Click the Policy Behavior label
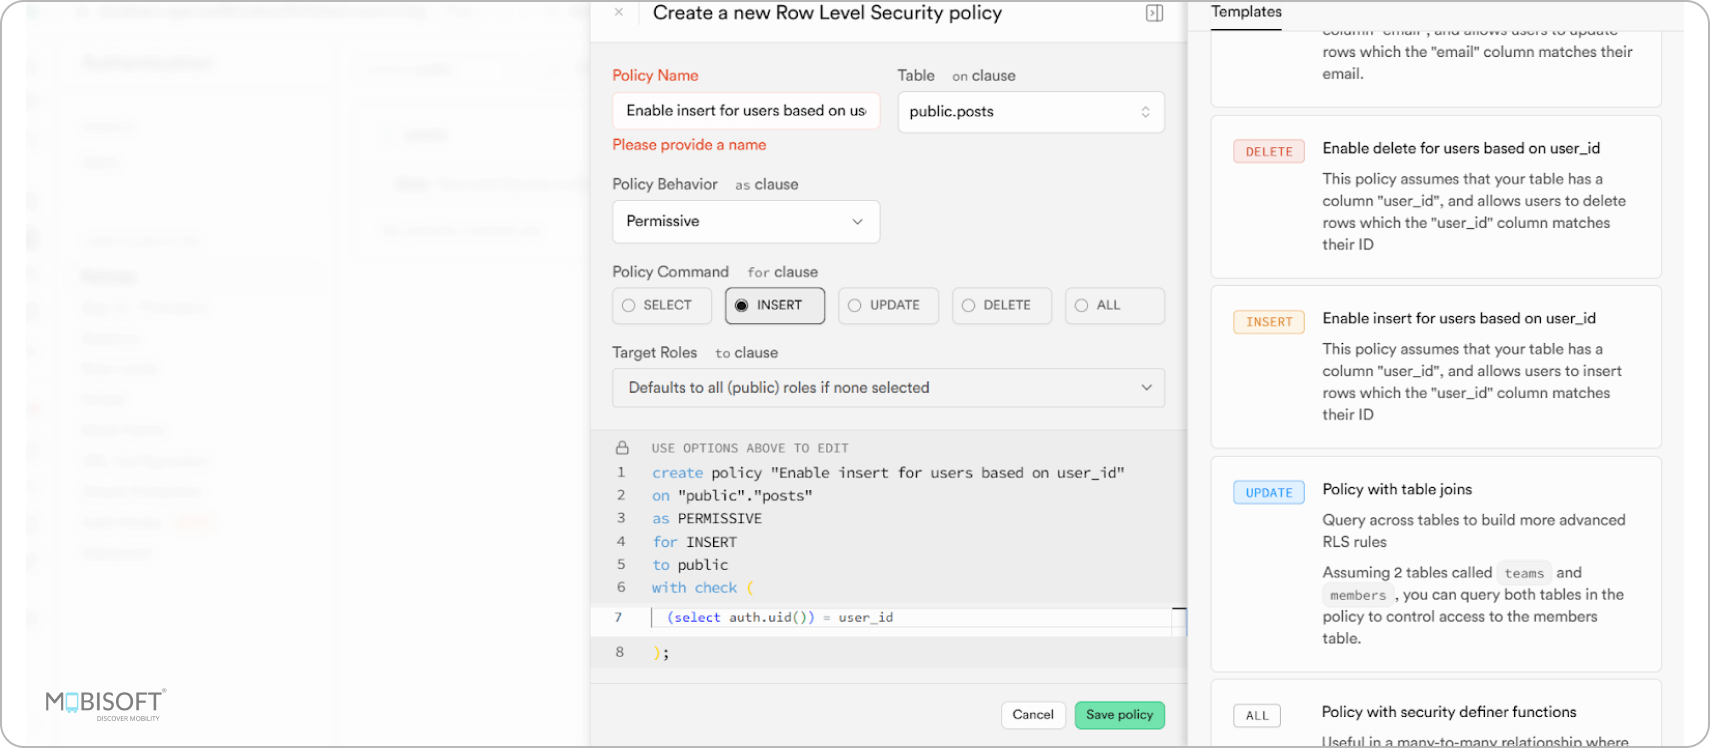The height and width of the screenshot is (748, 1710). click(665, 184)
